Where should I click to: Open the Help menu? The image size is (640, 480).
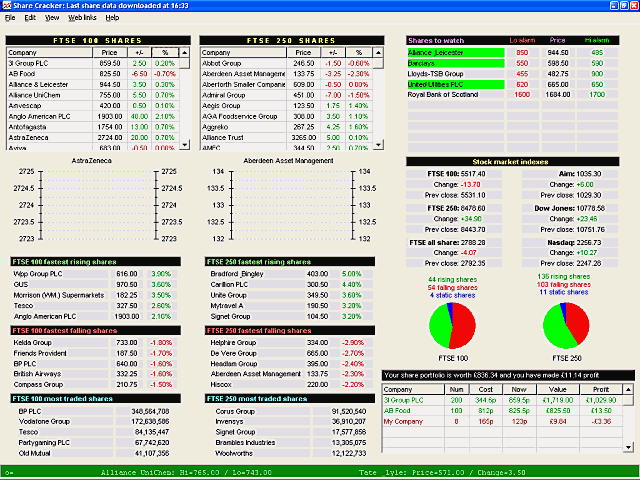coord(112,18)
